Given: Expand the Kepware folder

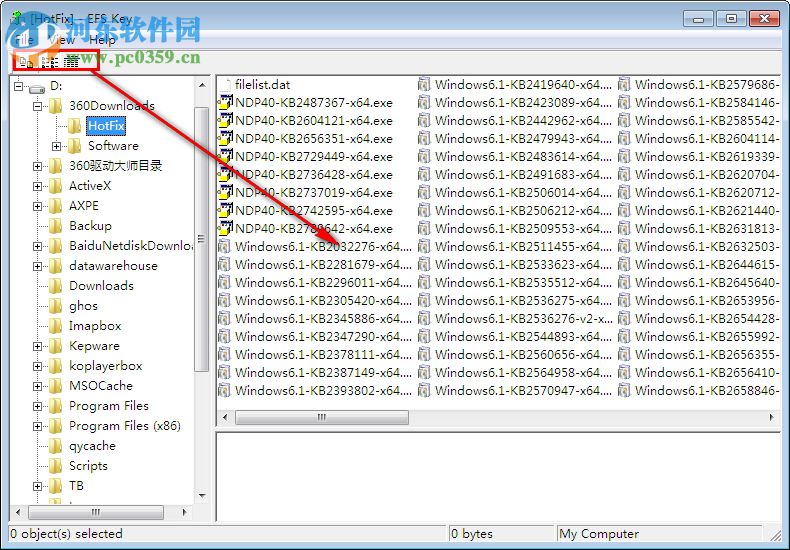Looking at the screenshot, I should [37, 347].
